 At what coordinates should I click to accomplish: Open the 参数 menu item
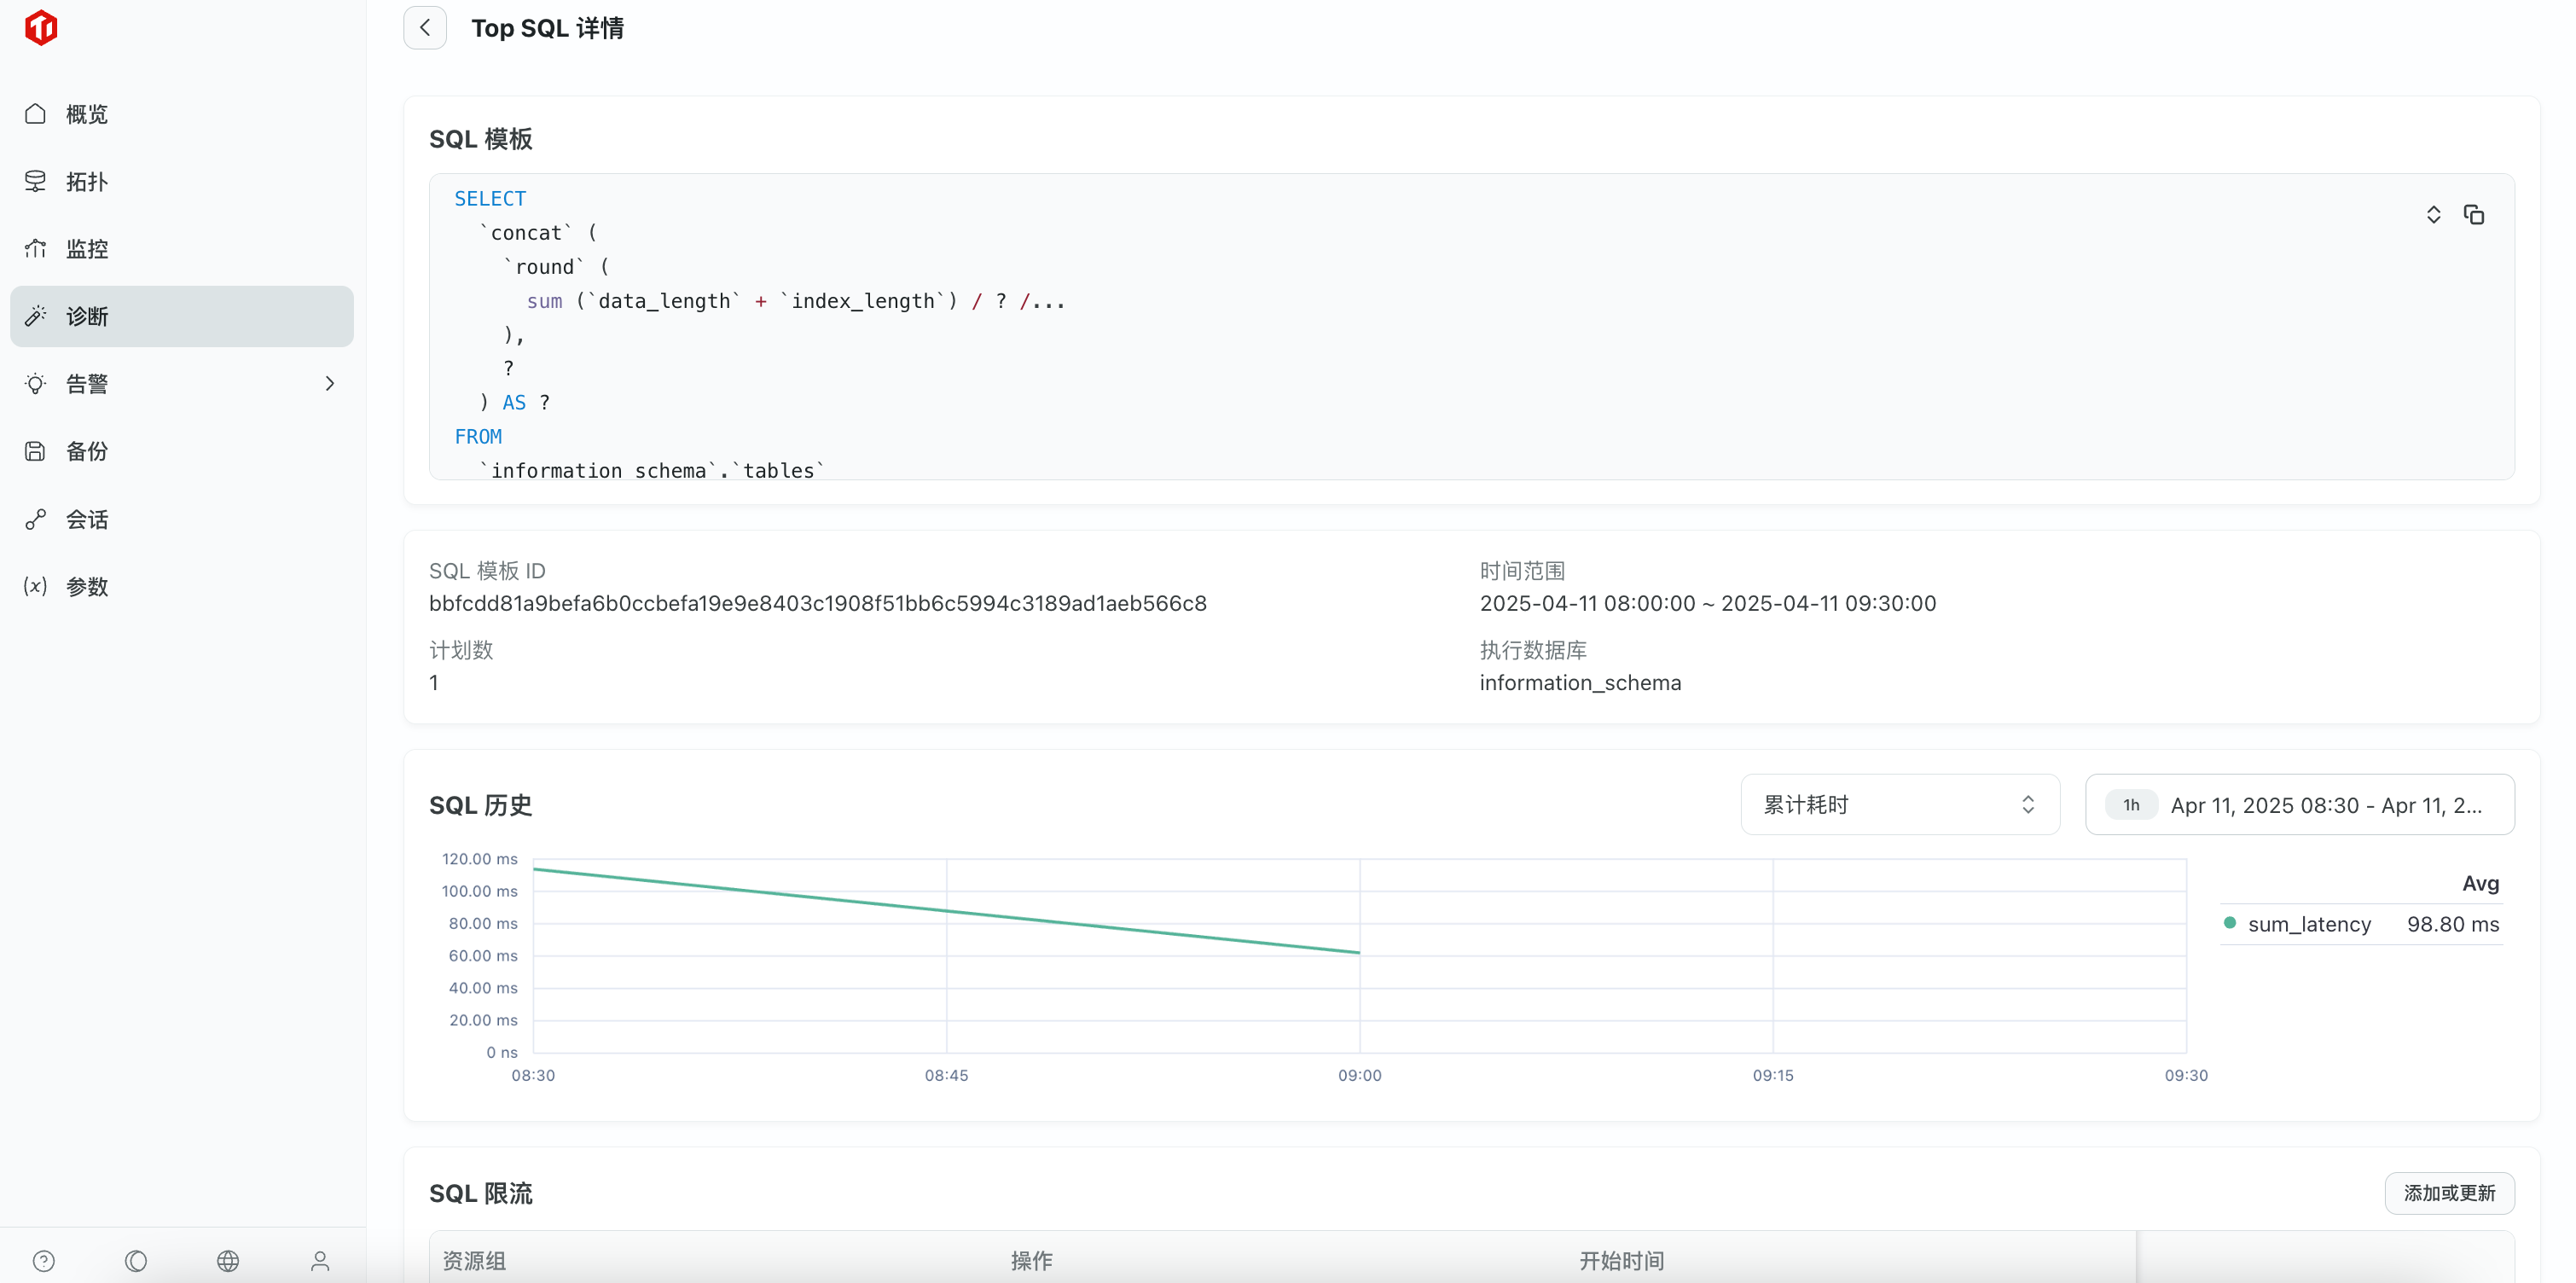pos(182,586)
